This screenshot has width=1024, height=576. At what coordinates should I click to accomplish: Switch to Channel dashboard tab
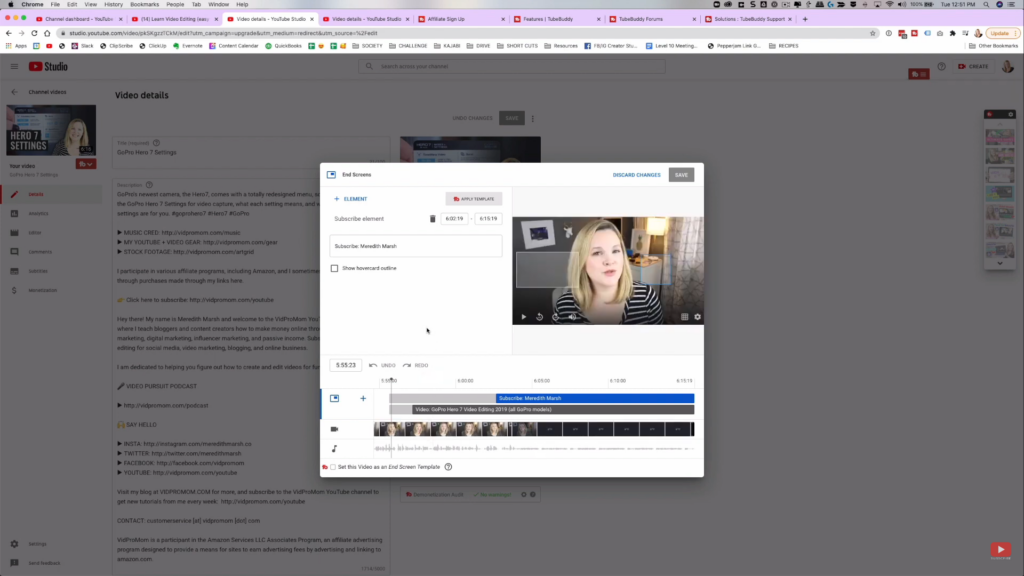[x=79, y=19]
